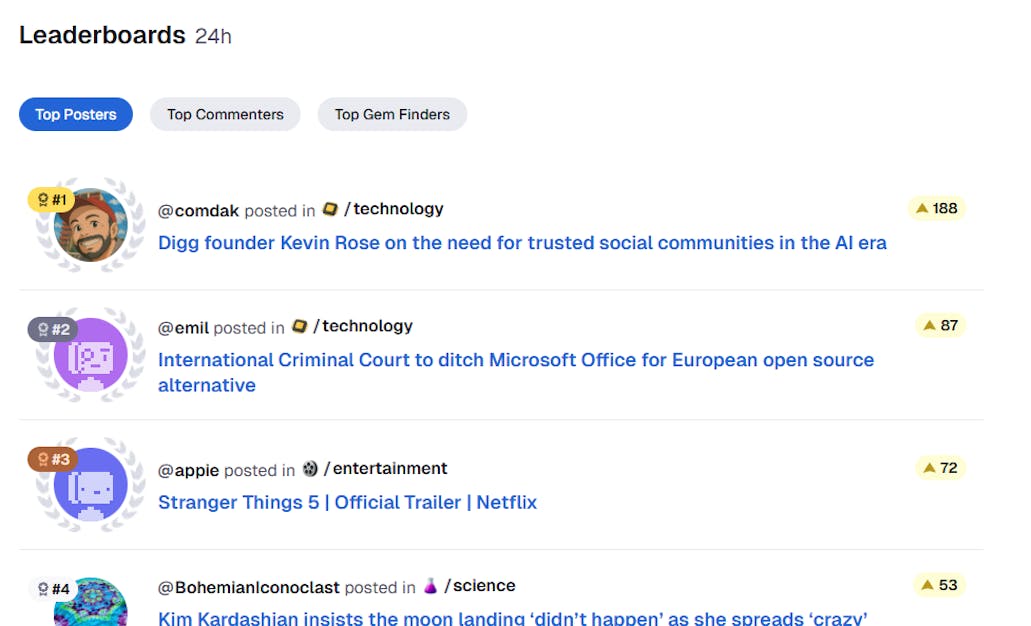Click appie's blue pixel avatar
This screenshot has height=626, width=1031.
point(91,484)
